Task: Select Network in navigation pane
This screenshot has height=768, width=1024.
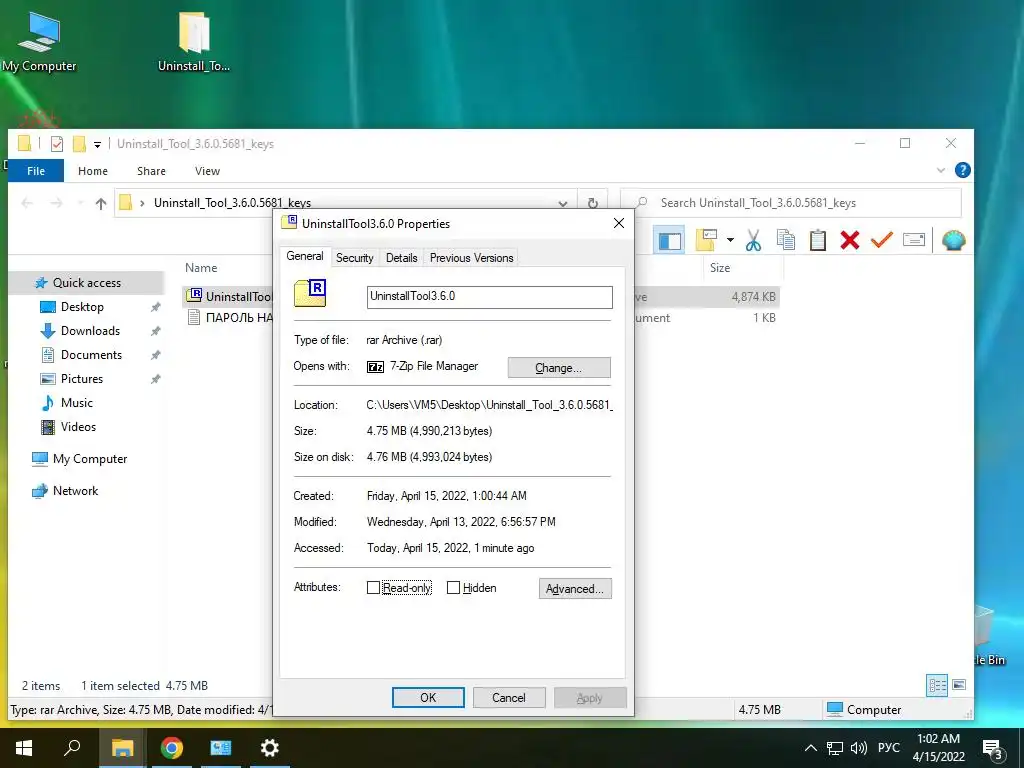Action: click(75, 491)
